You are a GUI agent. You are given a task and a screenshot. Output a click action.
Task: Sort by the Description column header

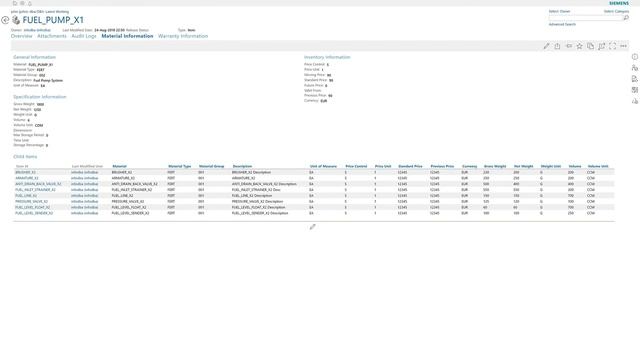pos(242,167)
